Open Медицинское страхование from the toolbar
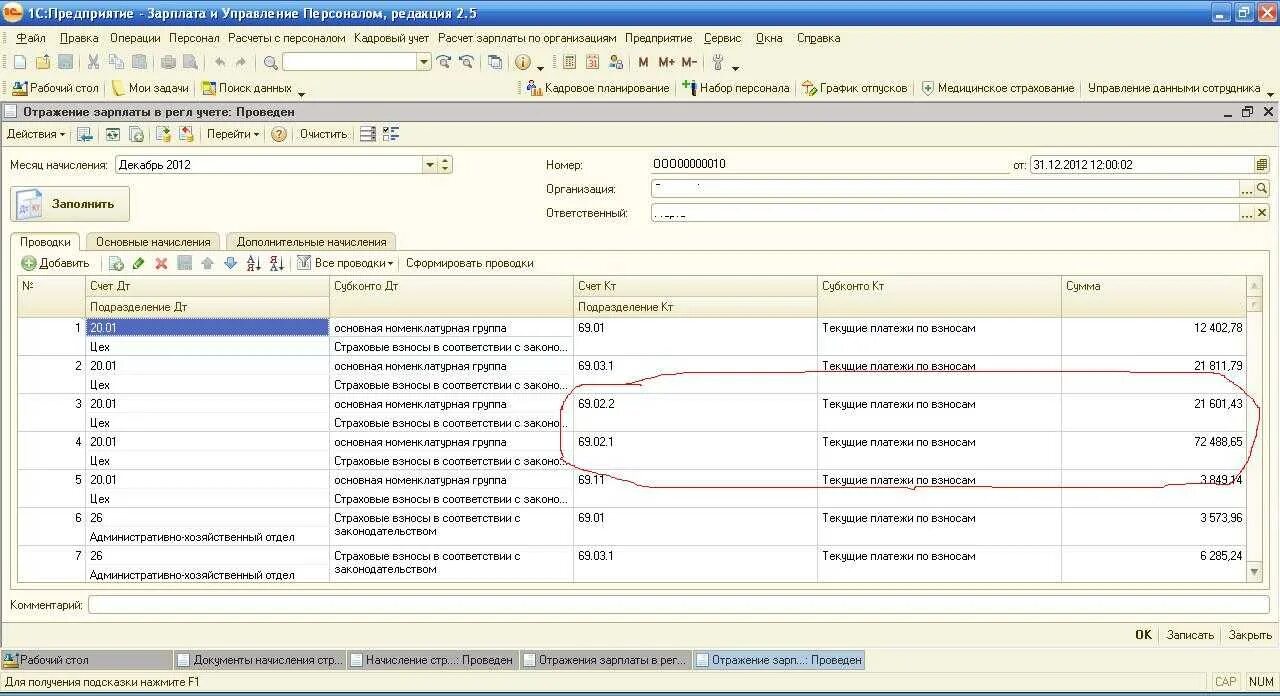The height and width of the screenshot is (696, 1280). [998, 88]
